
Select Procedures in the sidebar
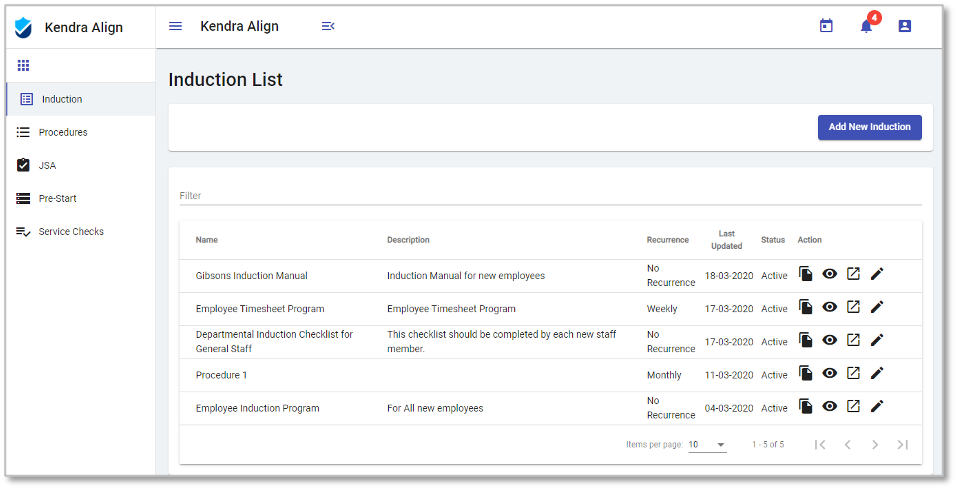(x=63, y=132)
